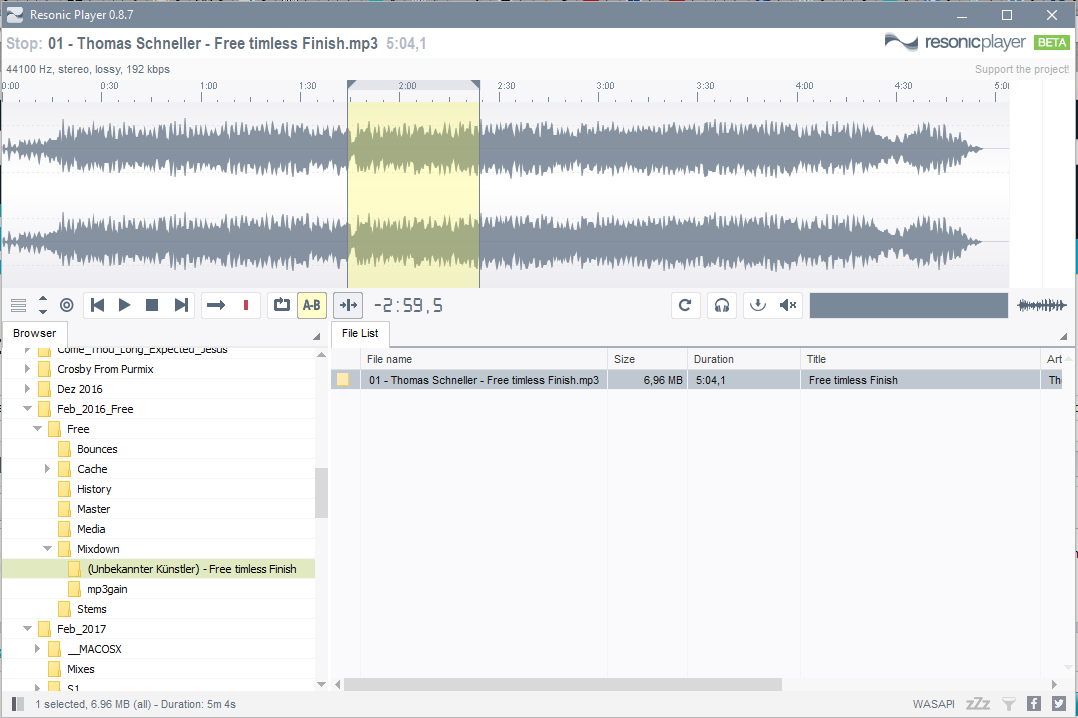Switch to the File List tab
Image resolution: width=1078 pixels, height=718 pixels.
coord(360,334)
